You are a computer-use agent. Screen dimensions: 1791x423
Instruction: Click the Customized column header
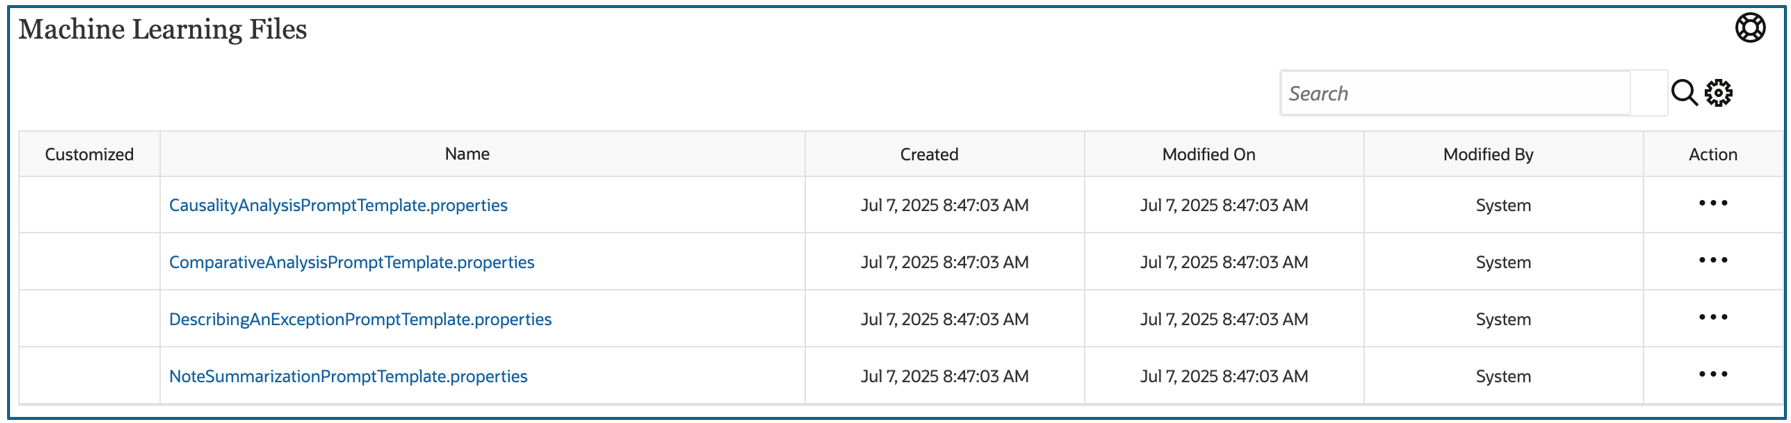tap(89, 154)
